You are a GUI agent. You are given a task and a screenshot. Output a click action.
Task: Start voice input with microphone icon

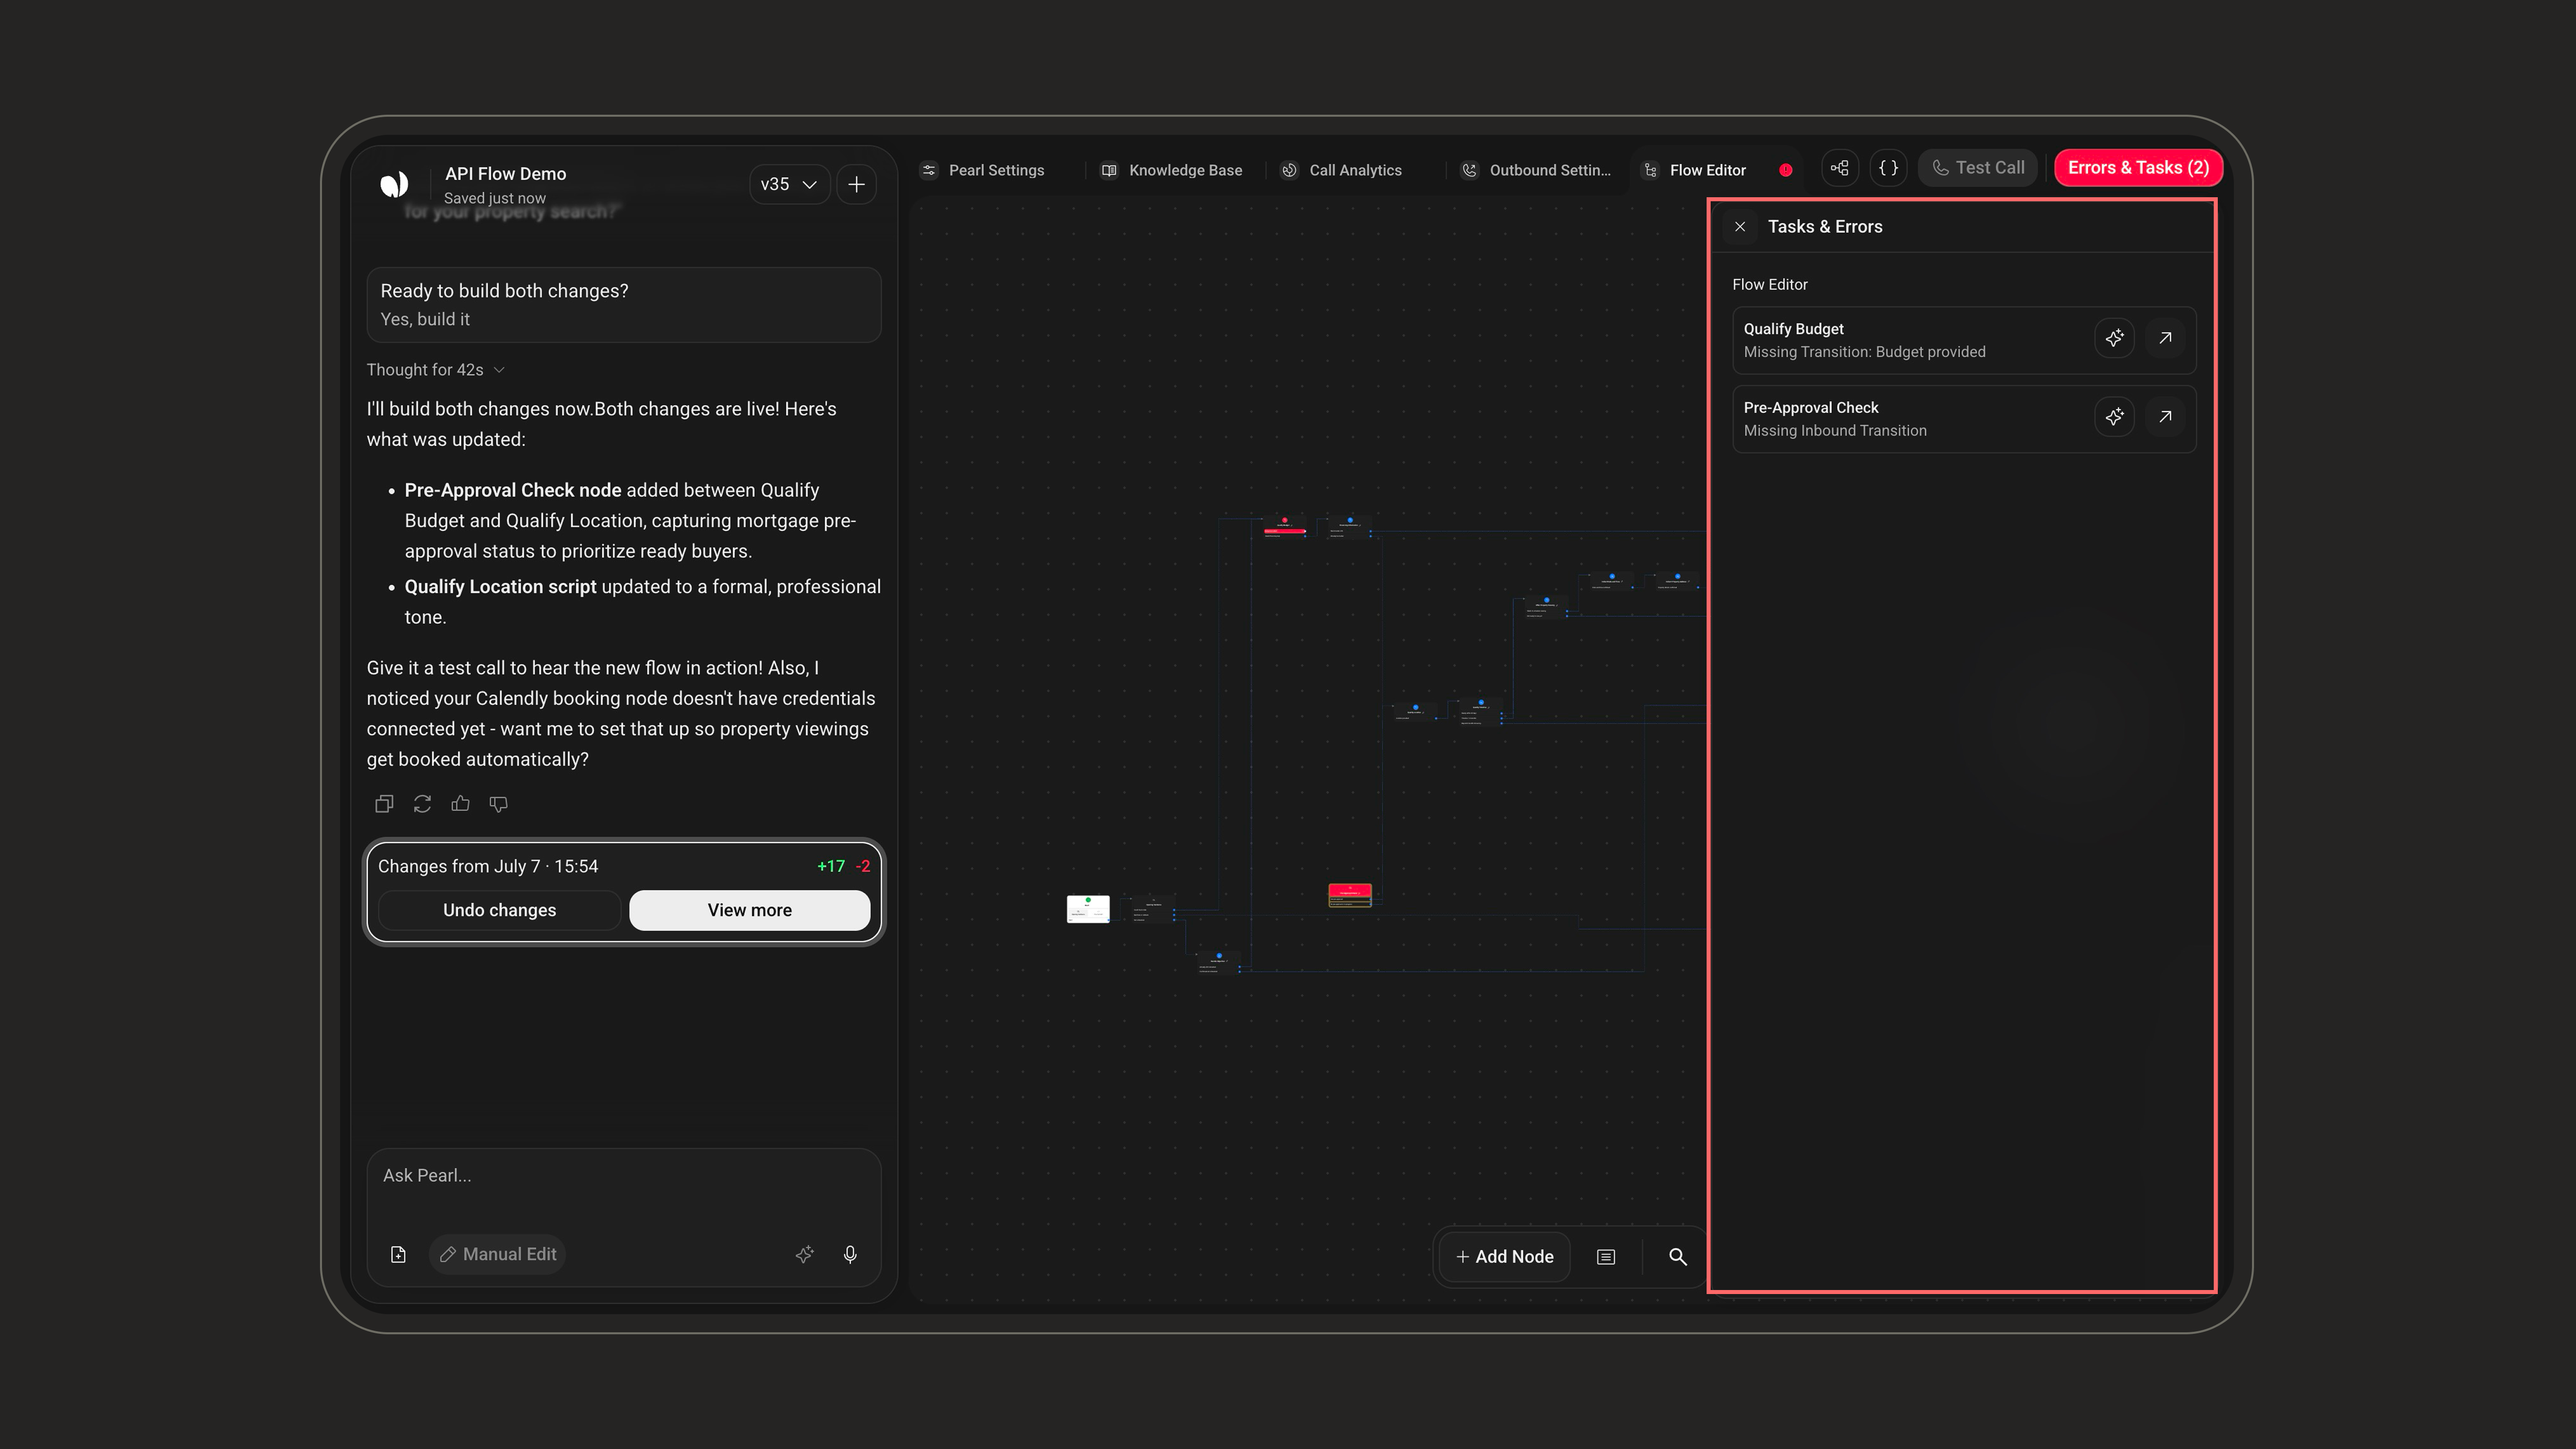click(850, 1254)
